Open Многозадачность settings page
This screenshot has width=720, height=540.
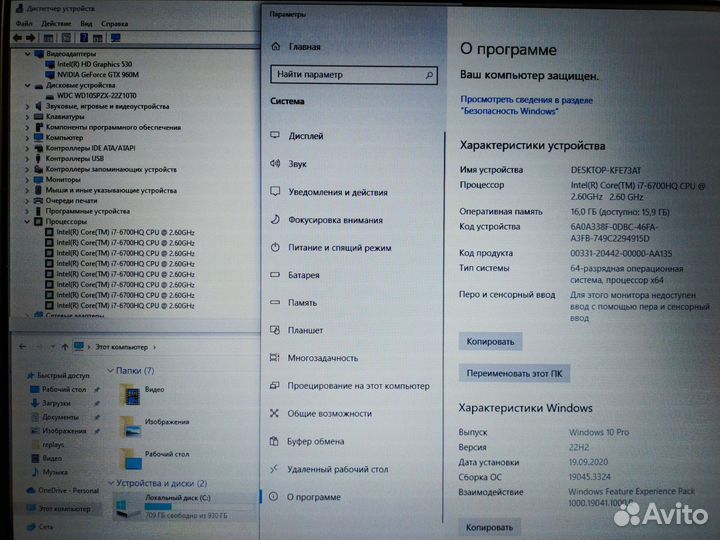point(322,358)
